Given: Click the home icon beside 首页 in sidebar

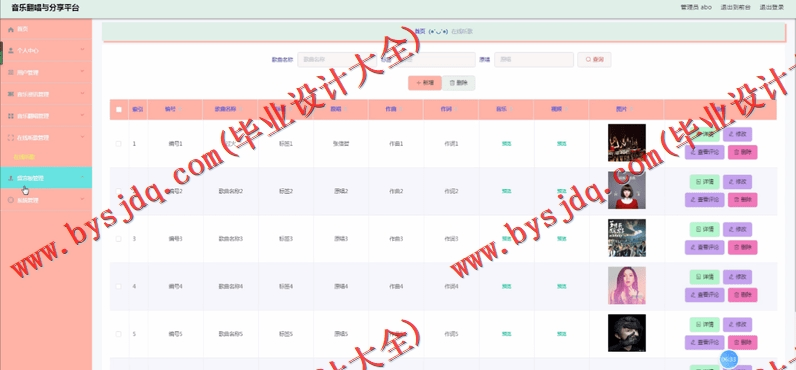Looking at the screenshot, I should tap(11, 29).
